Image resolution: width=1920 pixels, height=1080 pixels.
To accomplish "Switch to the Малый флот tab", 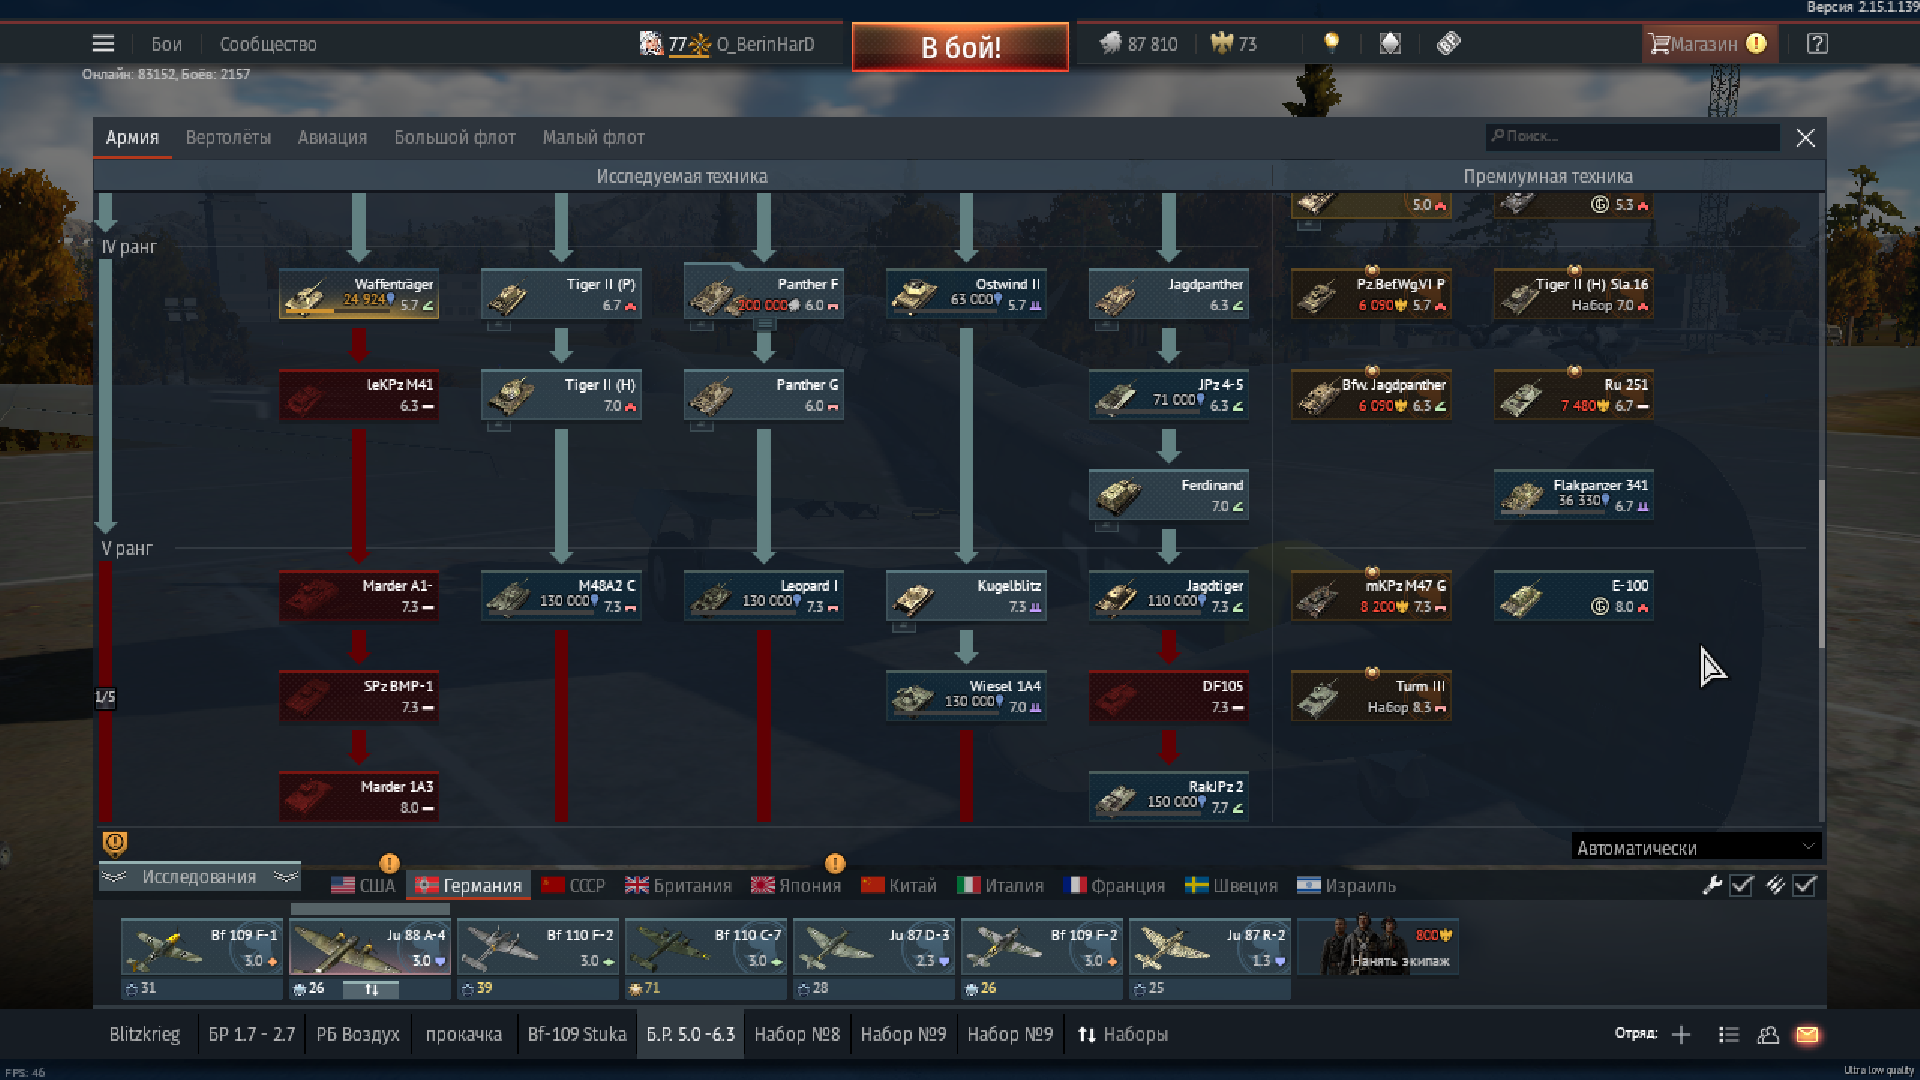I will [593, 138].
